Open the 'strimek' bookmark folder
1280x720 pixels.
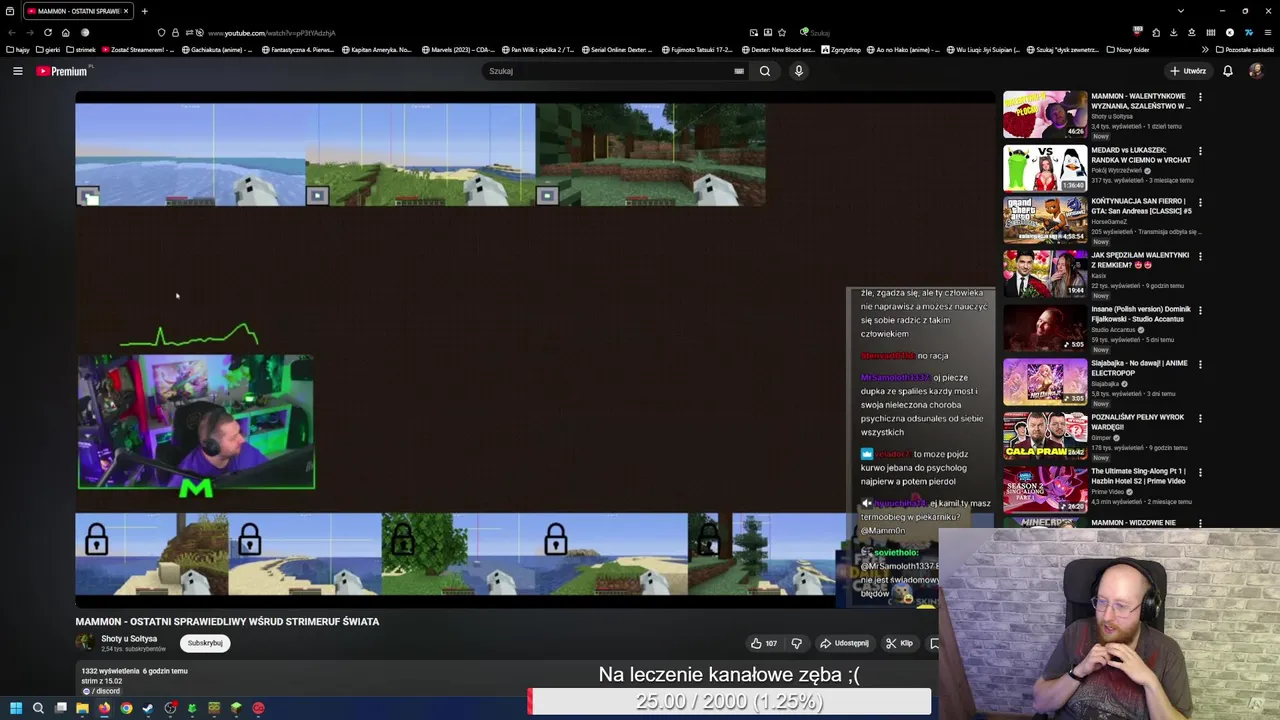pyautogui.click(x=81, y=49)
